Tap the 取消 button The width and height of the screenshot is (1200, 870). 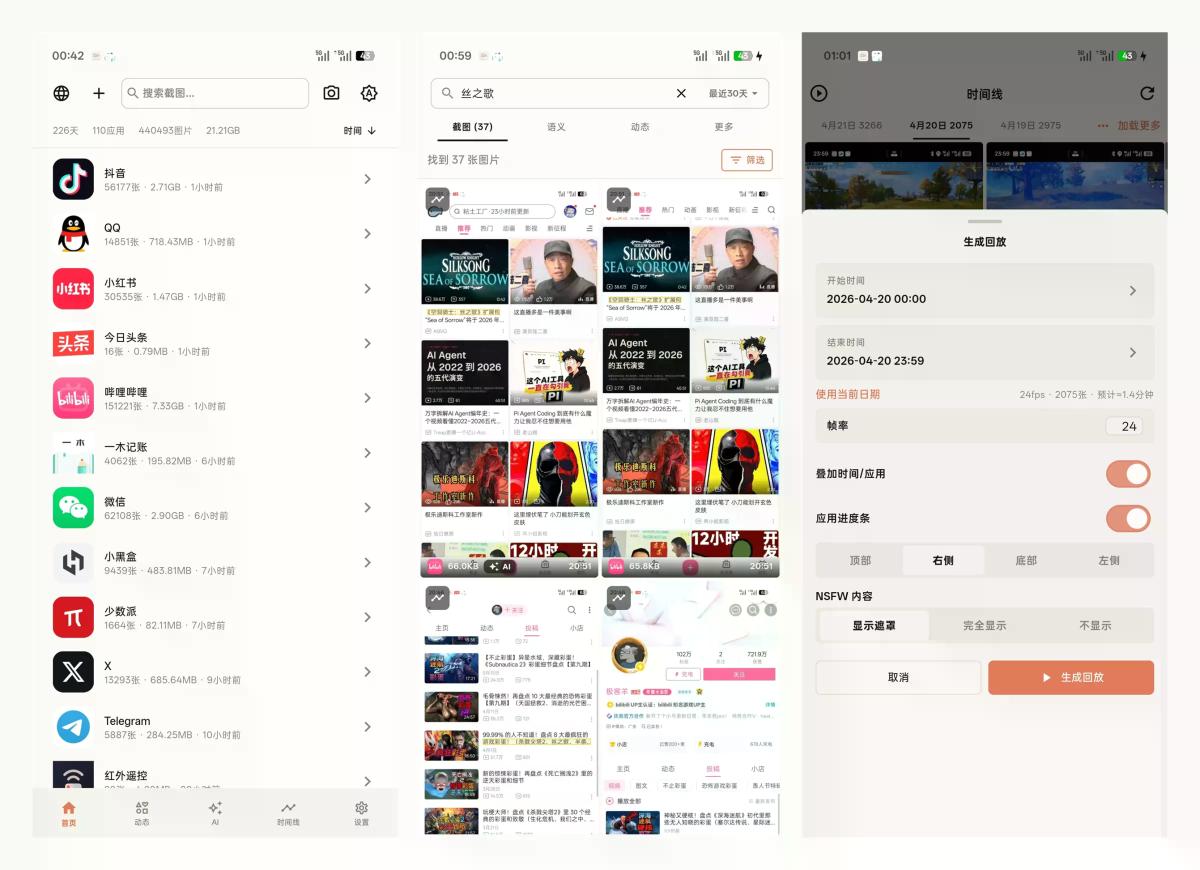898,677
